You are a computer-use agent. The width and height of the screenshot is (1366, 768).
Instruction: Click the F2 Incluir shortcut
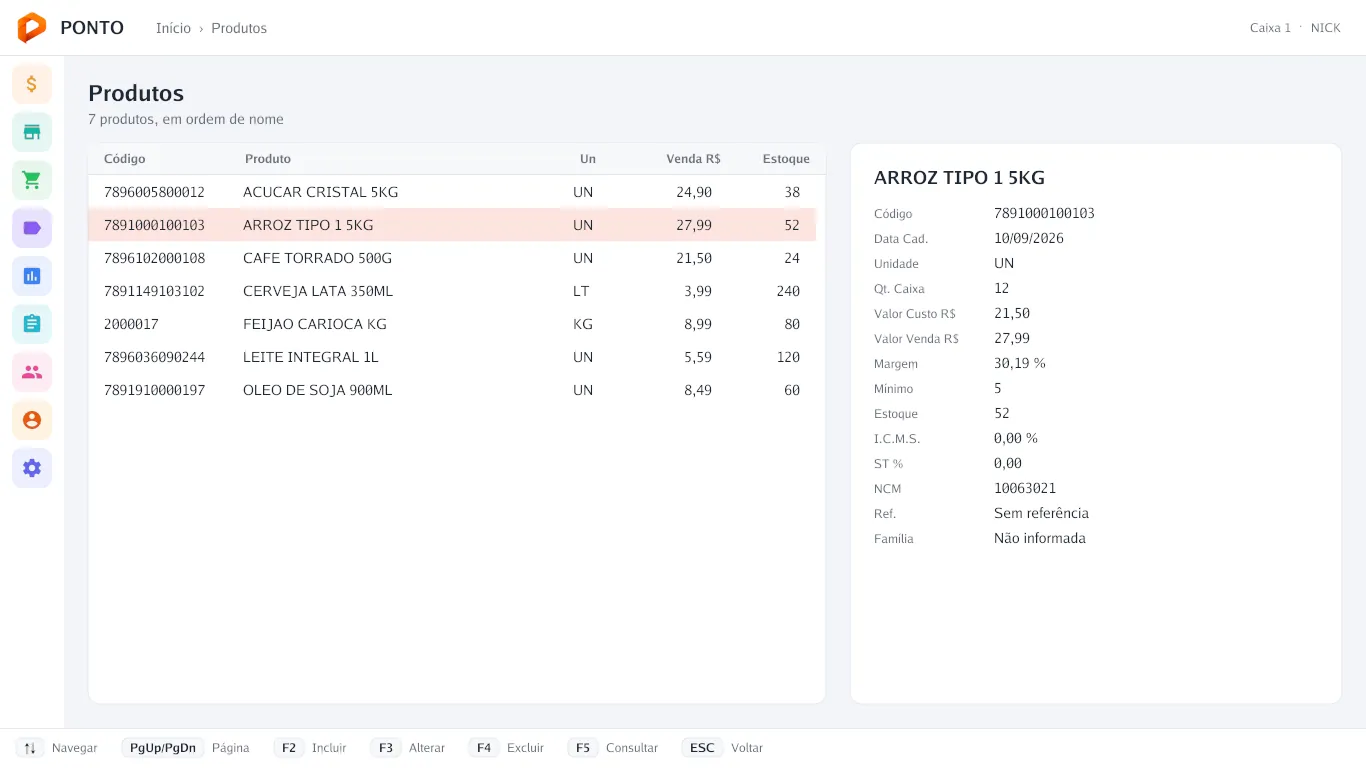tap(310, 748)
